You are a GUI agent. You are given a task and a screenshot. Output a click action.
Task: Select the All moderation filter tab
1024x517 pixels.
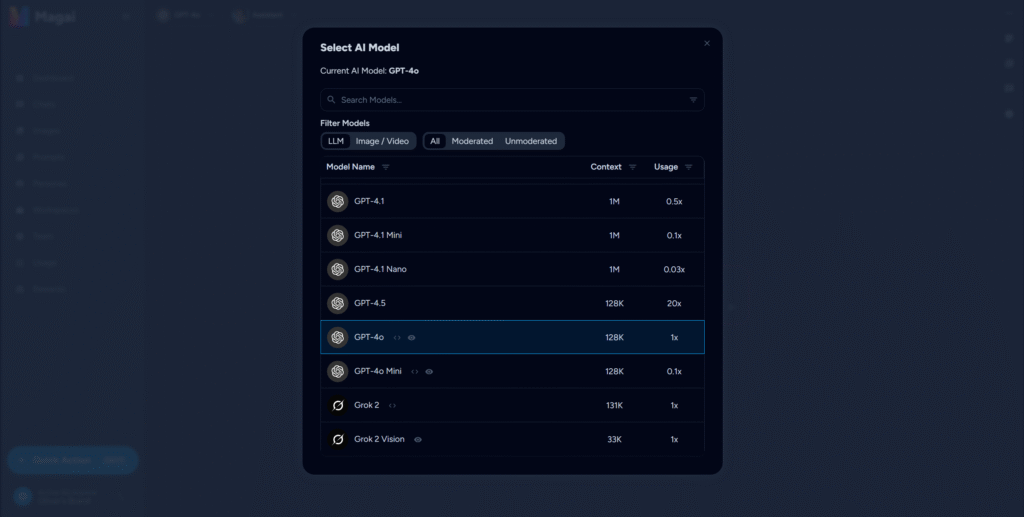pos(435,141)
